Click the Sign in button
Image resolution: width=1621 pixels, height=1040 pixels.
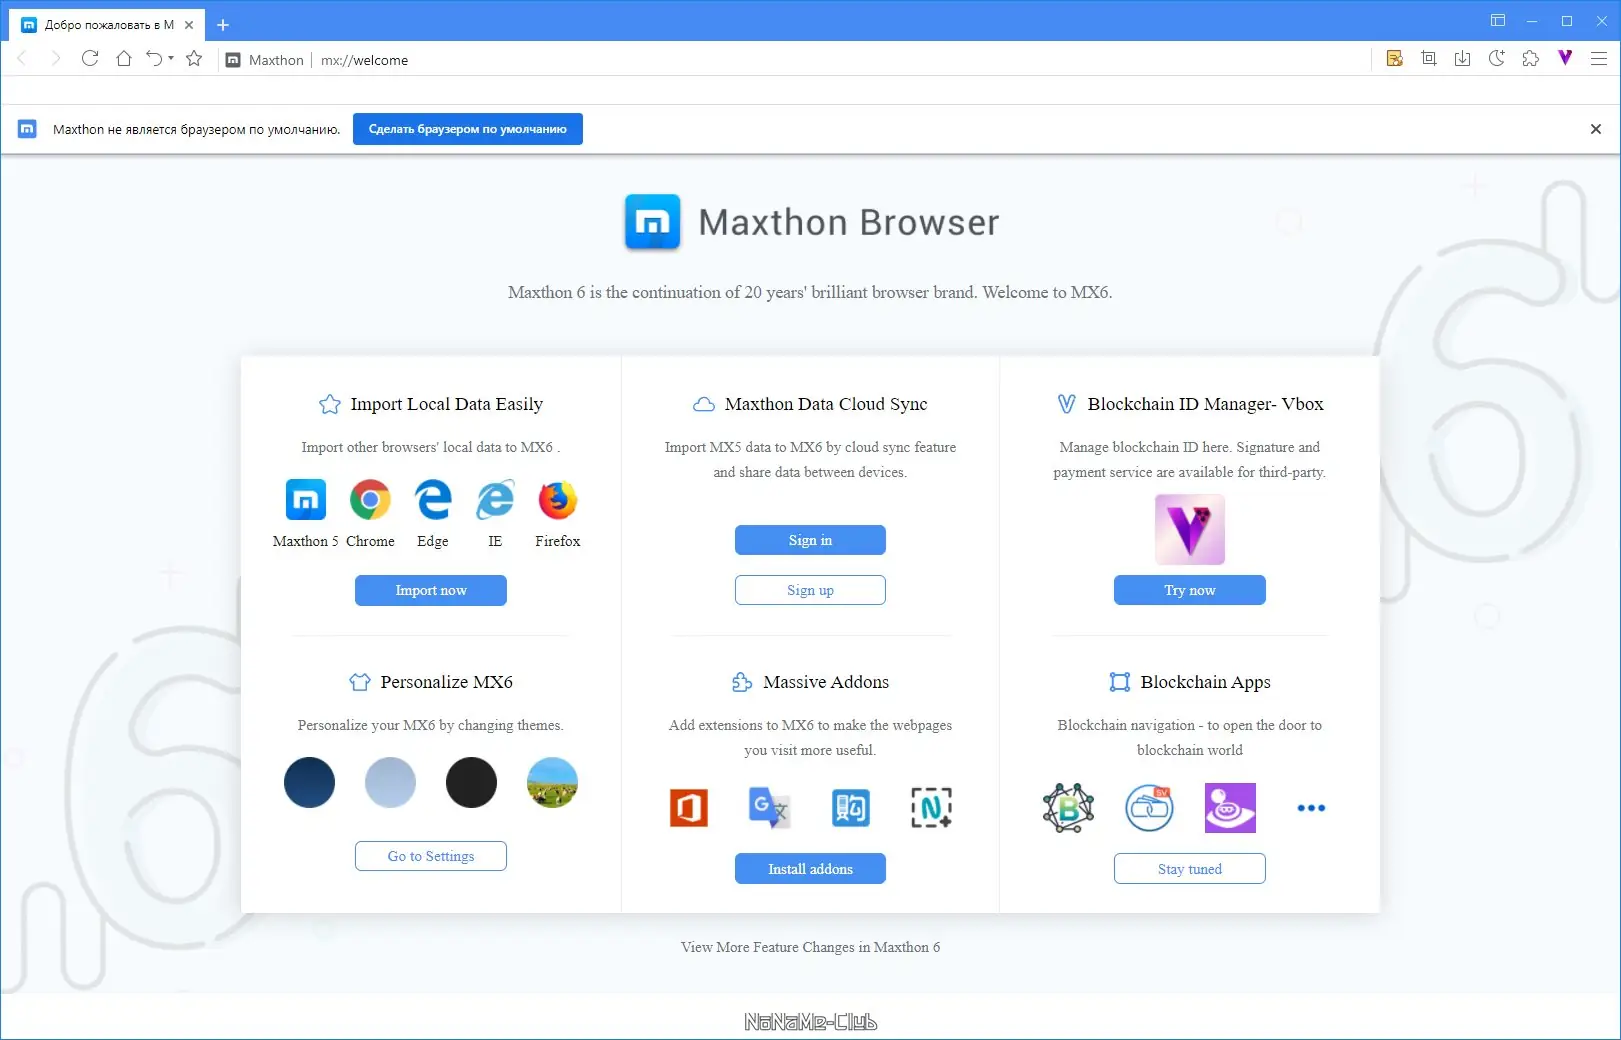810,540
